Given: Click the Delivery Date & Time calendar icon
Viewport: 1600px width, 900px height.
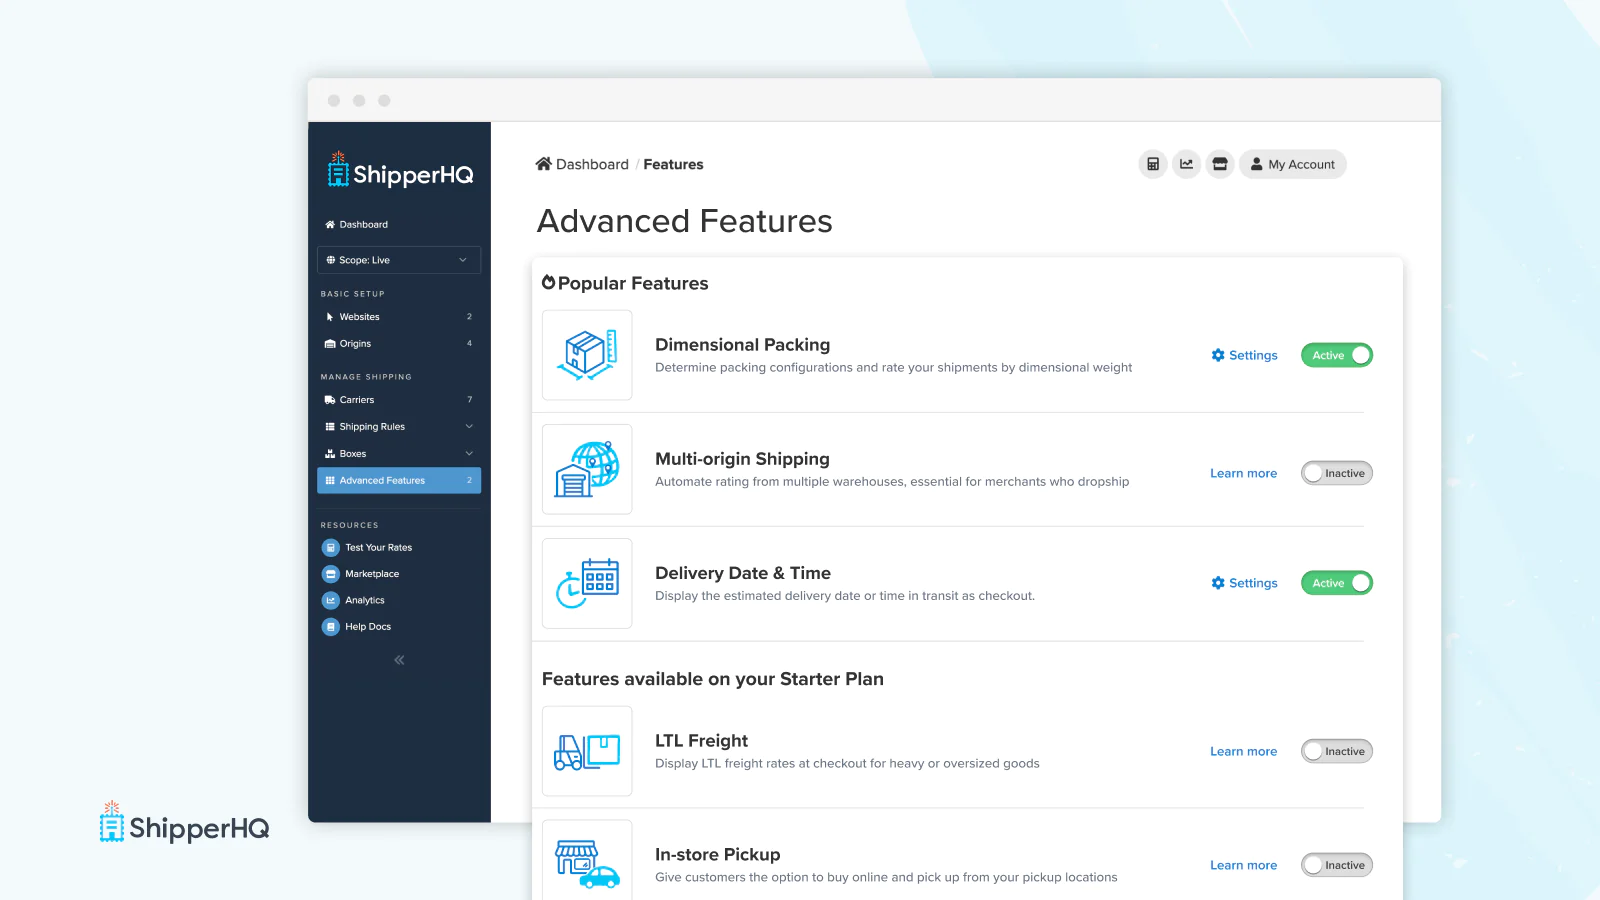Looking at the screenshot, I should 587,583.
